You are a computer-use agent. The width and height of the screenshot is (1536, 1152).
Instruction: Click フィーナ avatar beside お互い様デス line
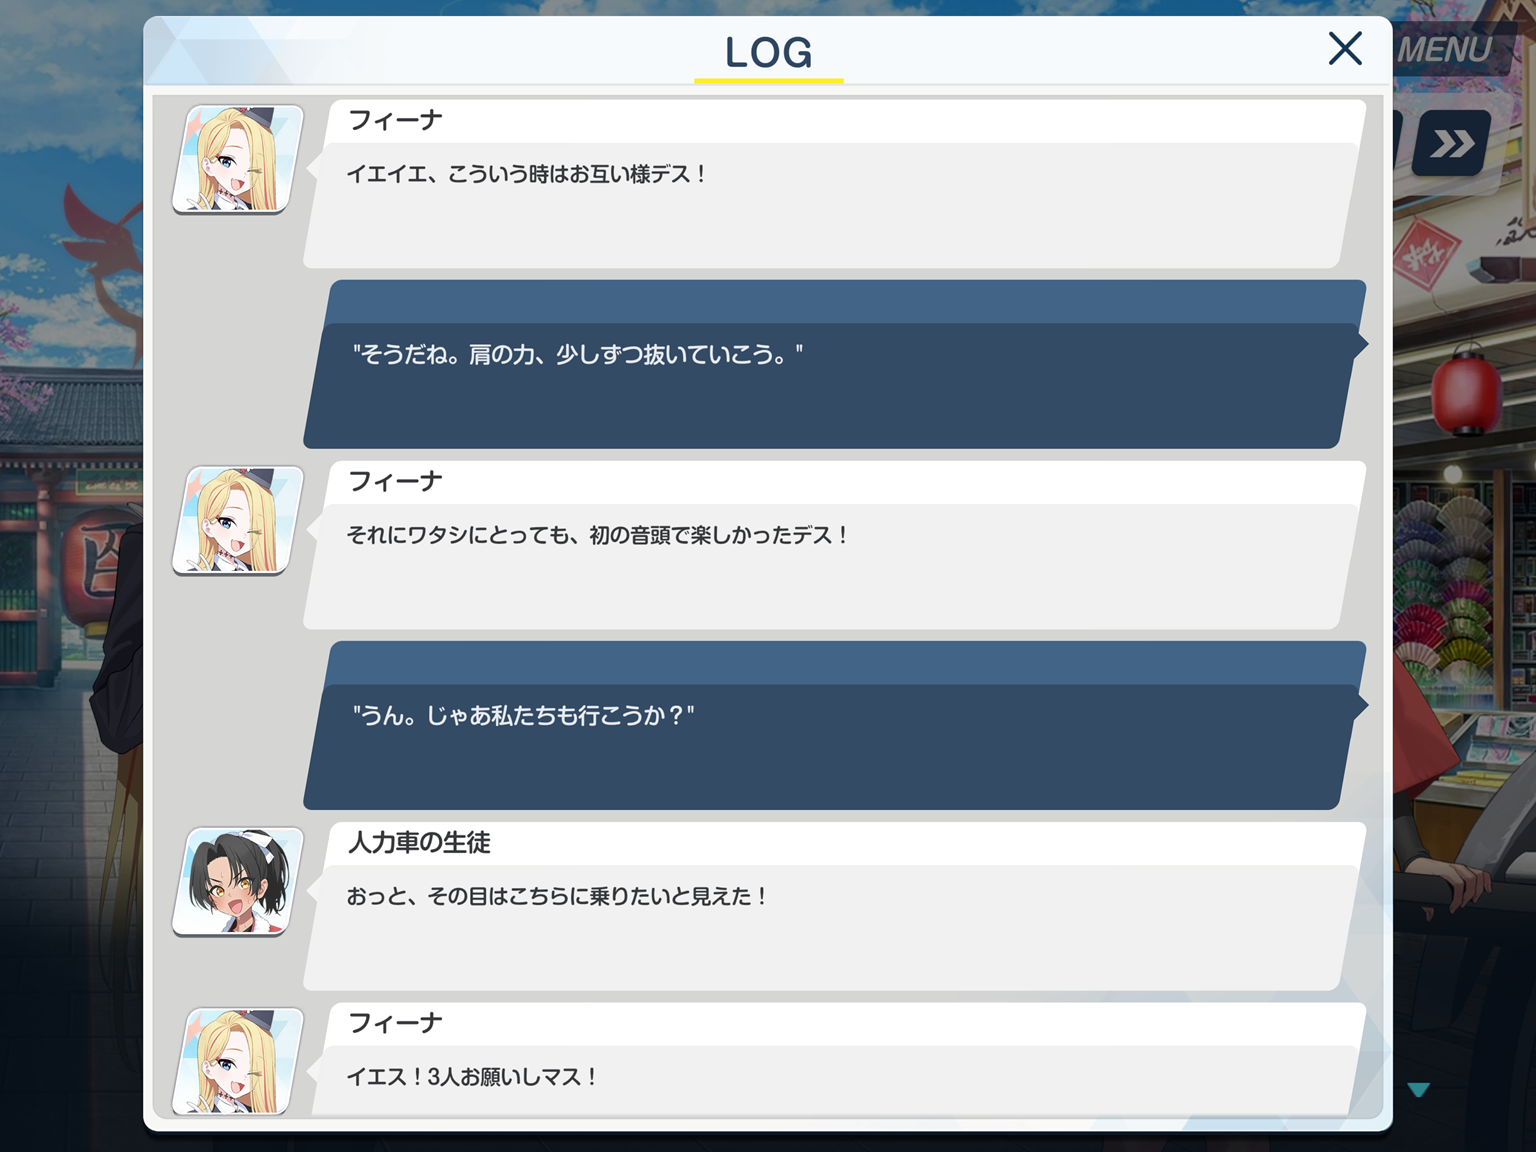click(x=238, y=160)
